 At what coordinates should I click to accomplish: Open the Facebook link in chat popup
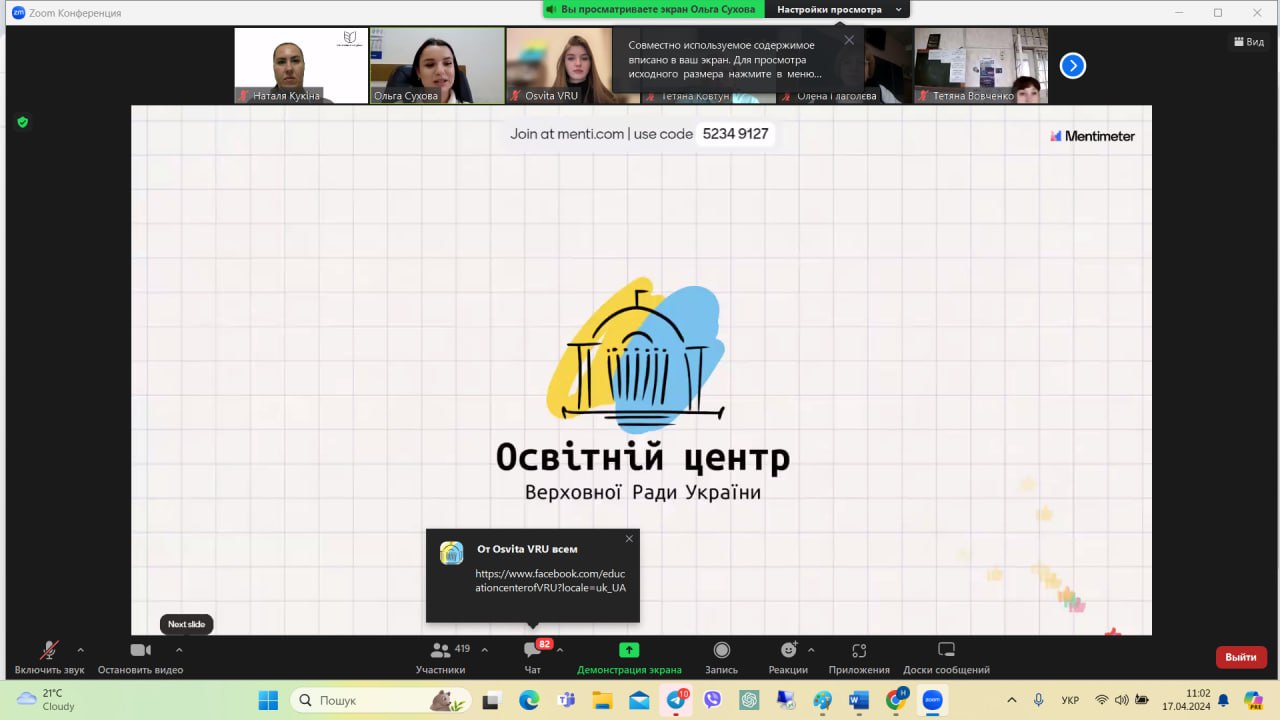click(550, 581)
